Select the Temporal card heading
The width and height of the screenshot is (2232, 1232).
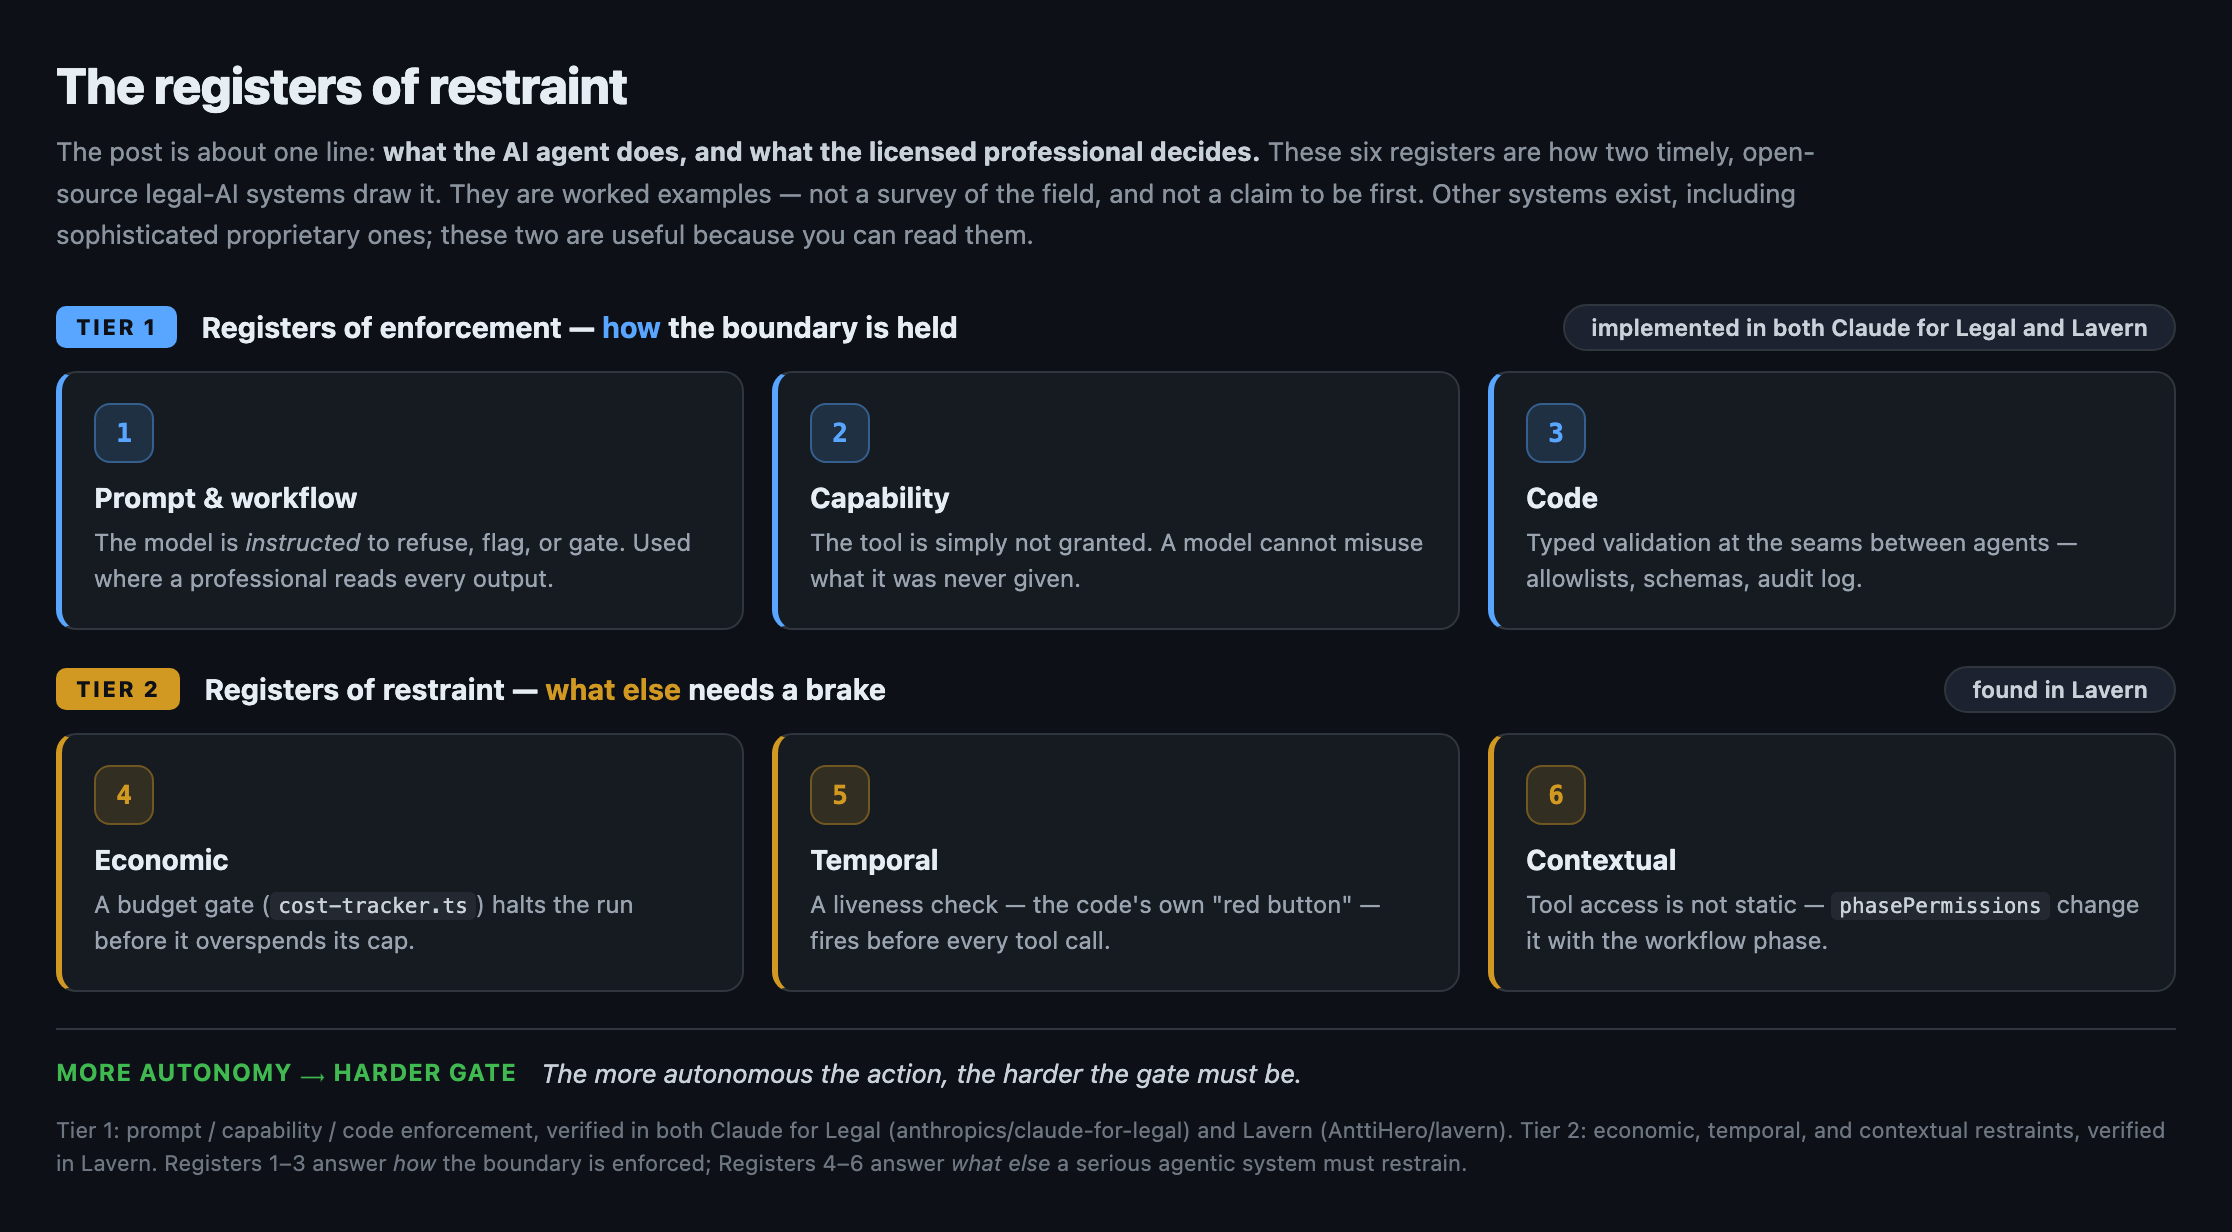coord(874,860)
